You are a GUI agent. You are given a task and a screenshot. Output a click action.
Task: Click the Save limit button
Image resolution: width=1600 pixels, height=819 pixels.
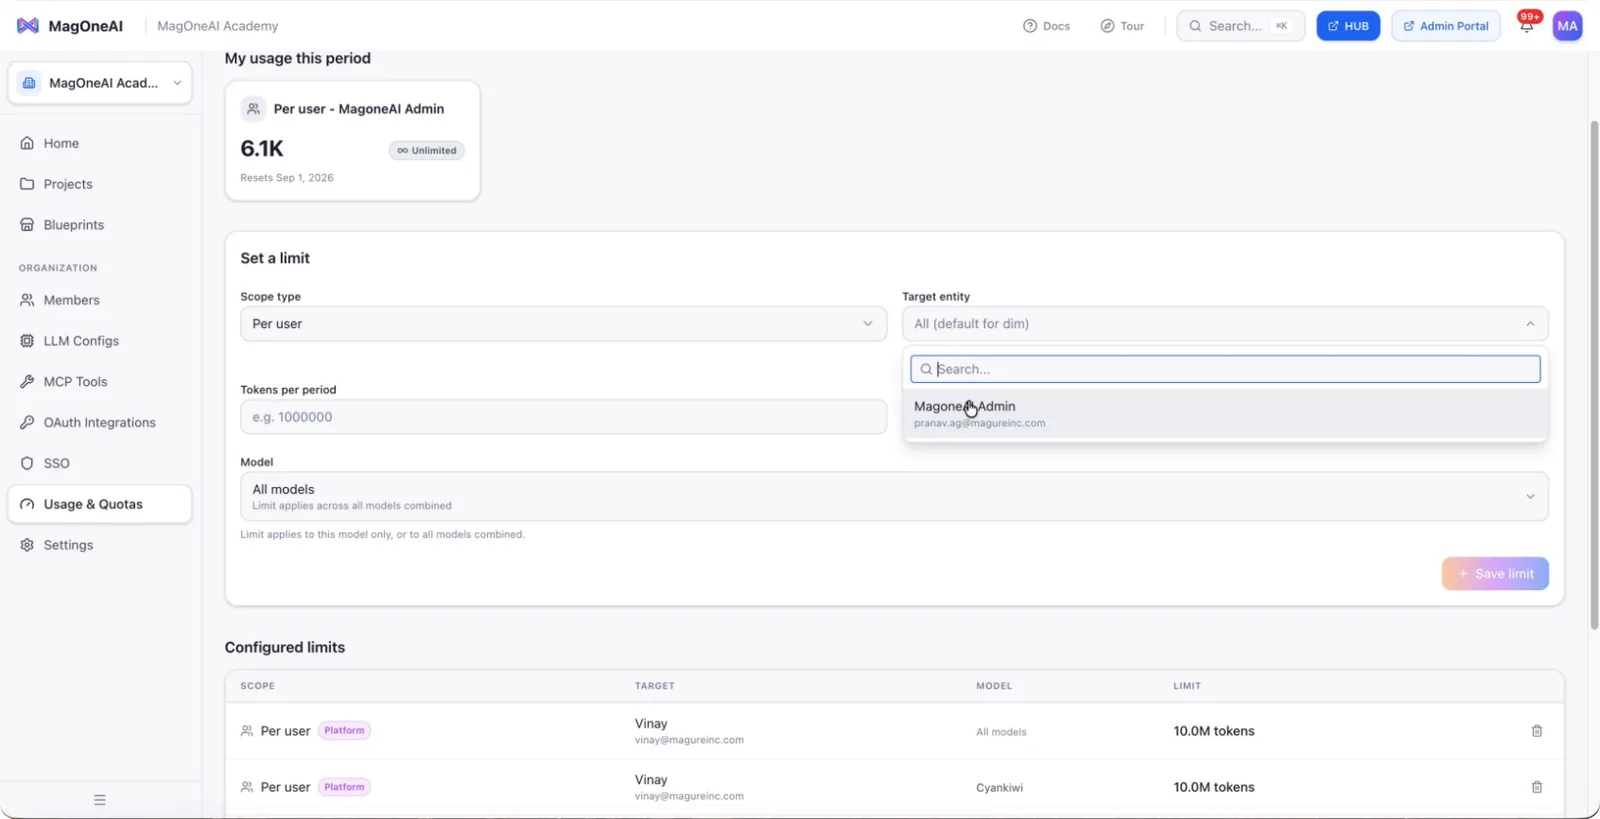click(x=1495, y=574)
